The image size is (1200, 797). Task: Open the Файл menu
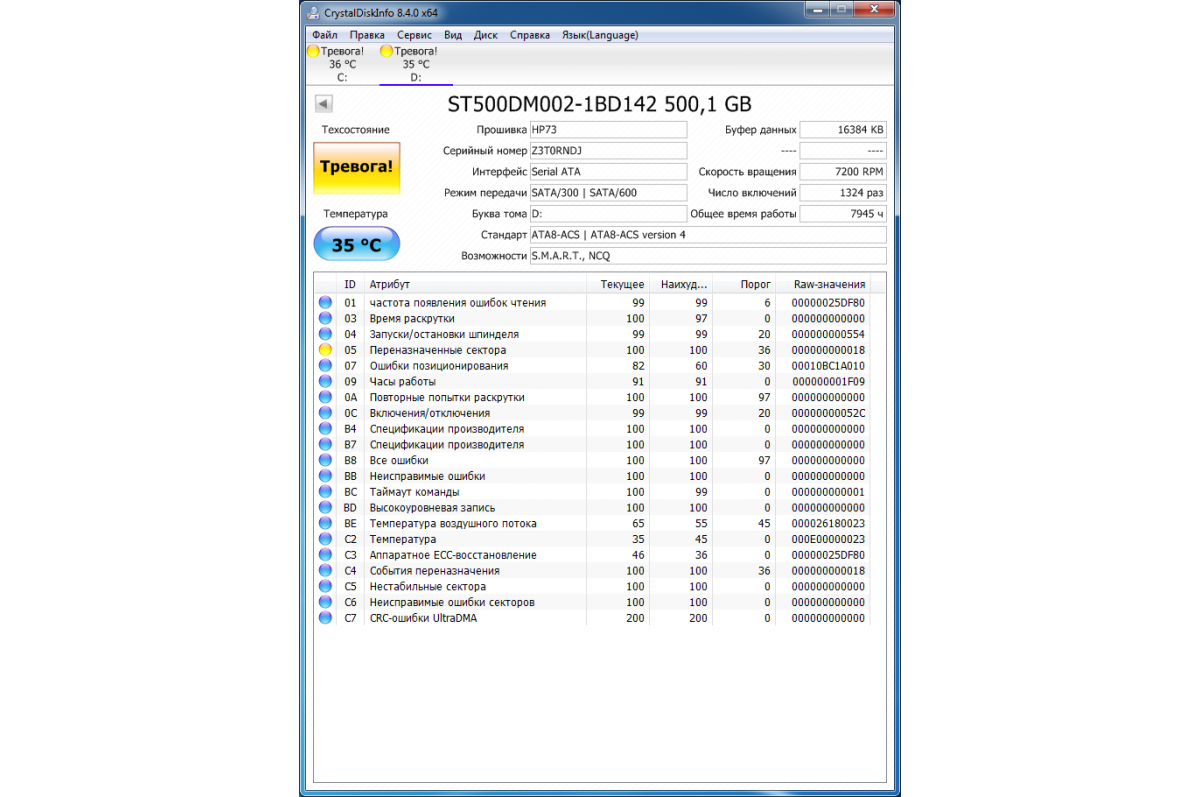tap(324, 35)
